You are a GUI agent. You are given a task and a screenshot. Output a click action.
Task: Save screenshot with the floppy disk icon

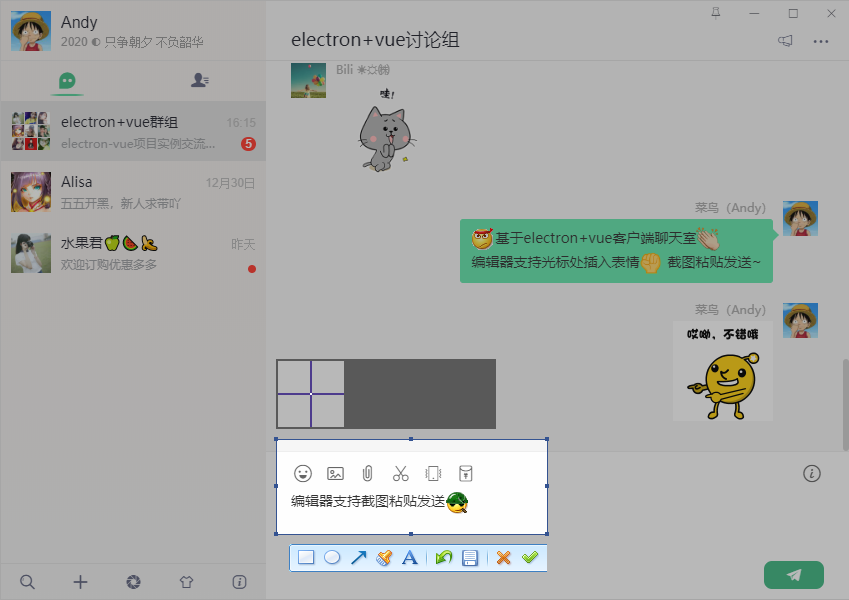point(470,557)
